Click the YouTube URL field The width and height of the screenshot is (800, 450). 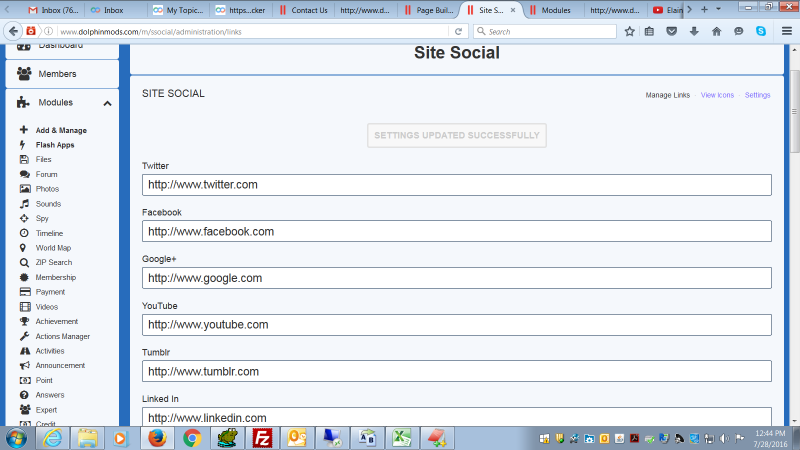coord(457,324)
